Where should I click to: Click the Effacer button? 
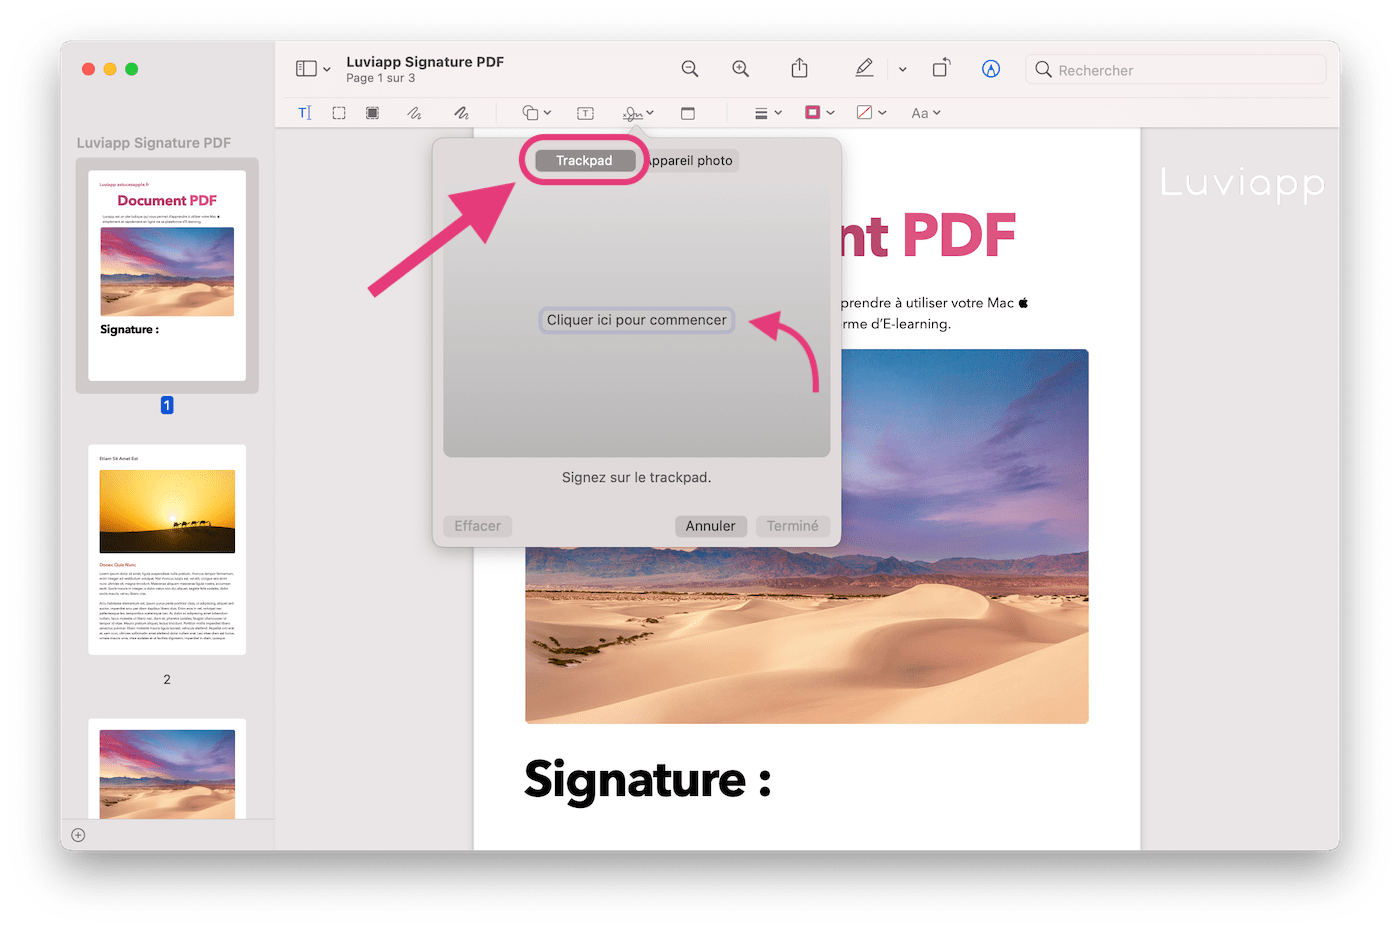[x=477, y=526]
